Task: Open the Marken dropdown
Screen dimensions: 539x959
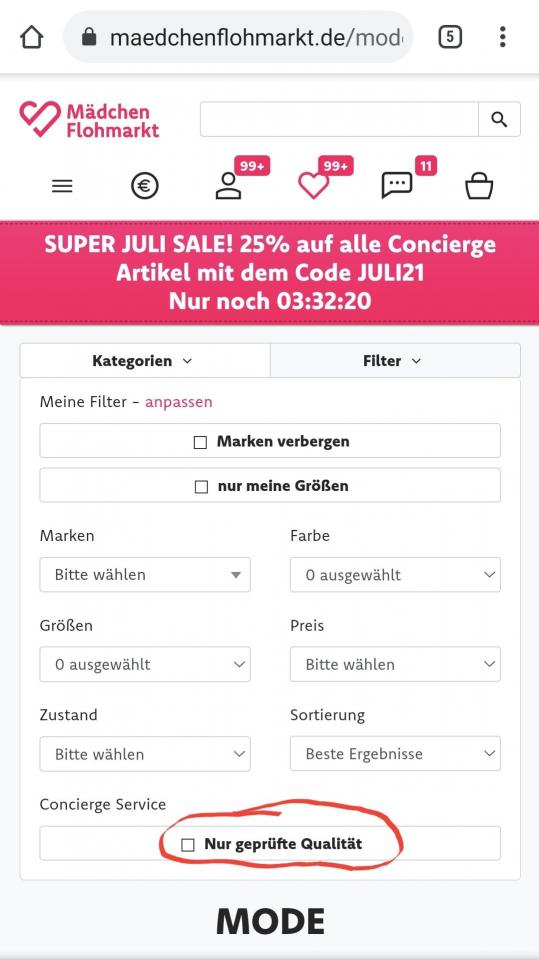Action: click(x=145, y=575)
